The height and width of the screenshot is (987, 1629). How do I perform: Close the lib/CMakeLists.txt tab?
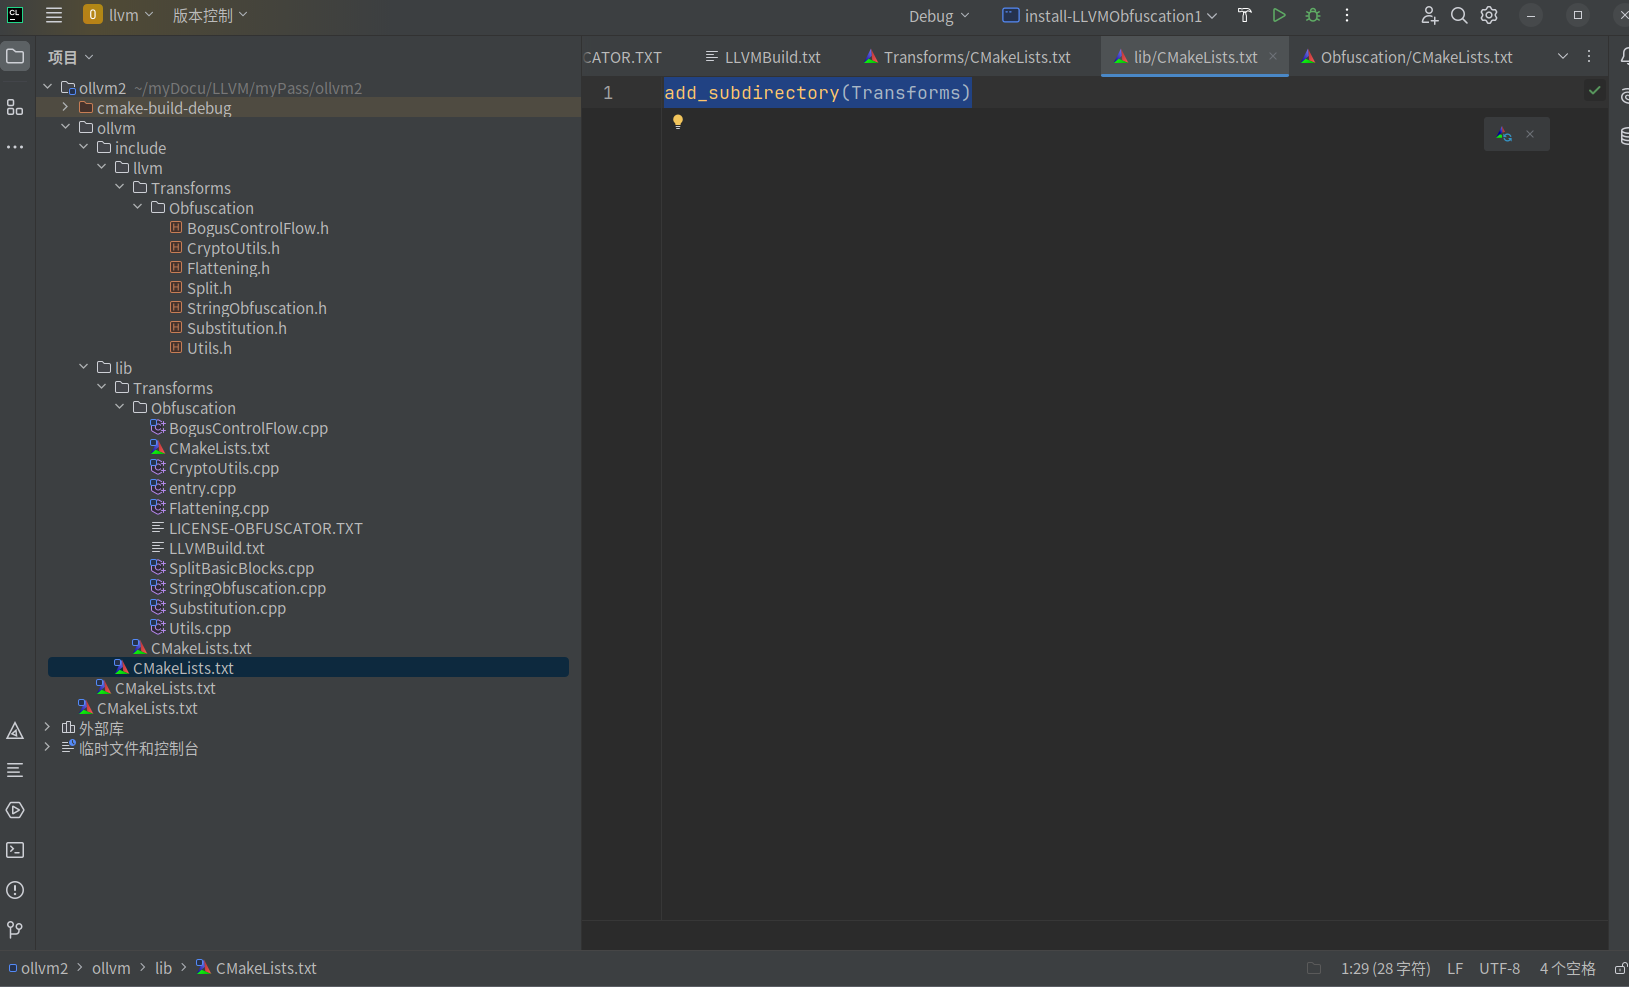click(x=1273, y=57)
